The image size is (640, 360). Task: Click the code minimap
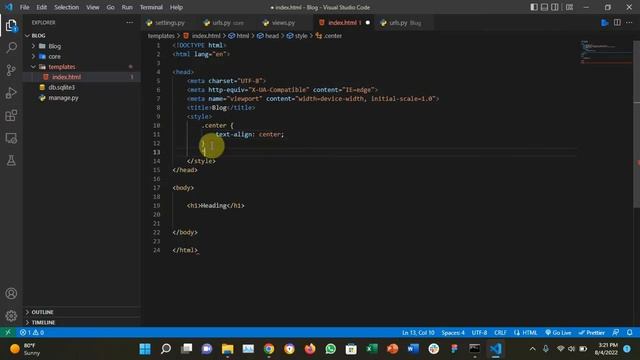606,52
